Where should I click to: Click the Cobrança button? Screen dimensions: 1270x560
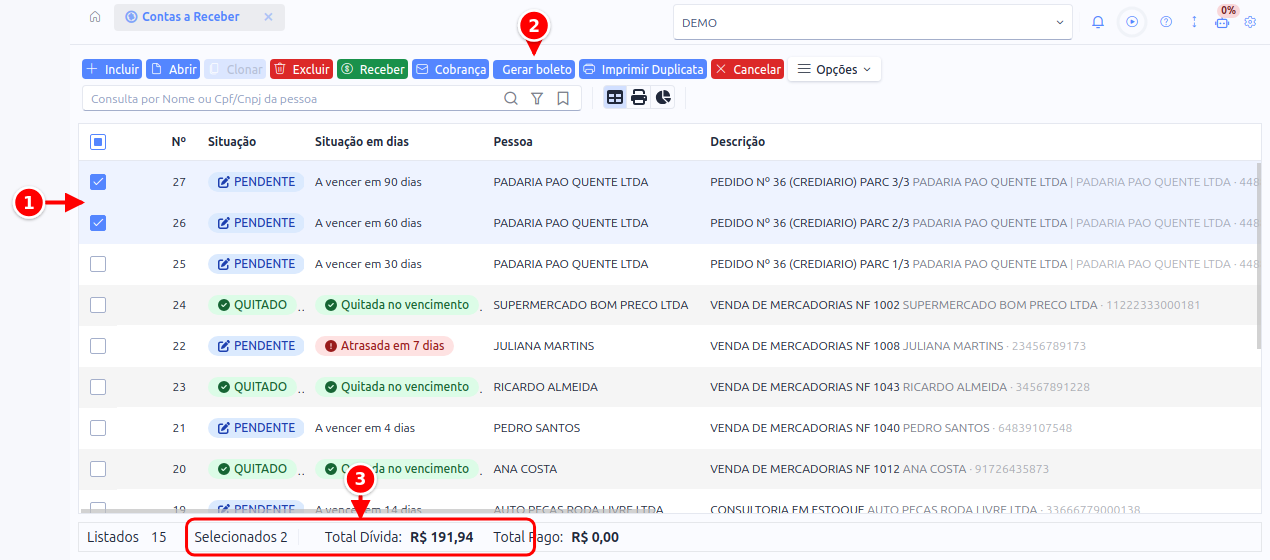(x=450, y=69)
